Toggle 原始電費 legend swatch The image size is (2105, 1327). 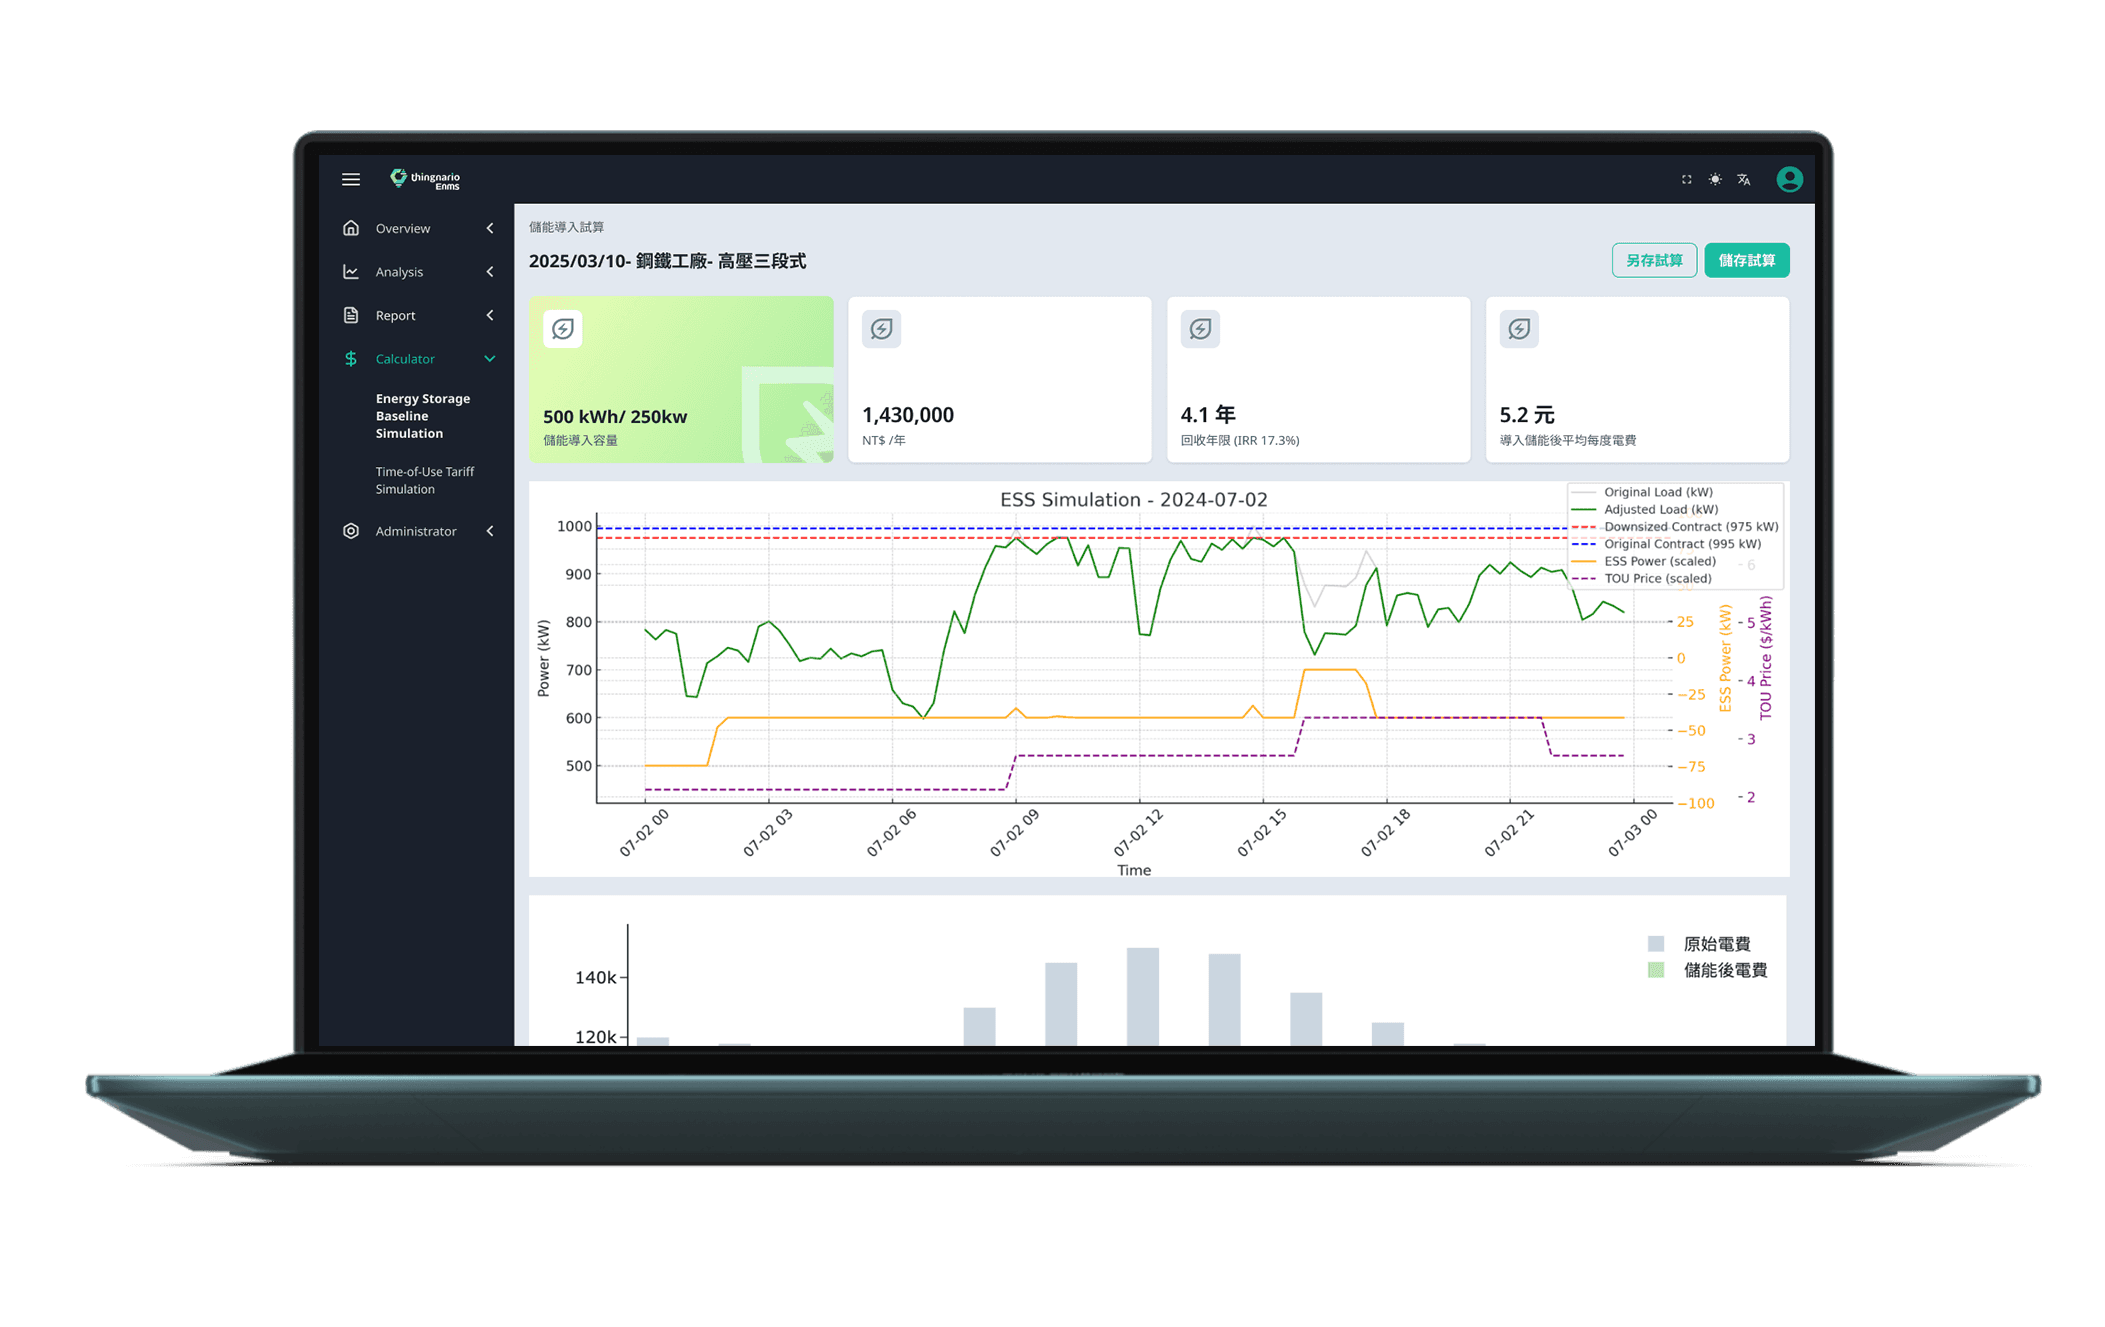click(x=1656, y=944)
